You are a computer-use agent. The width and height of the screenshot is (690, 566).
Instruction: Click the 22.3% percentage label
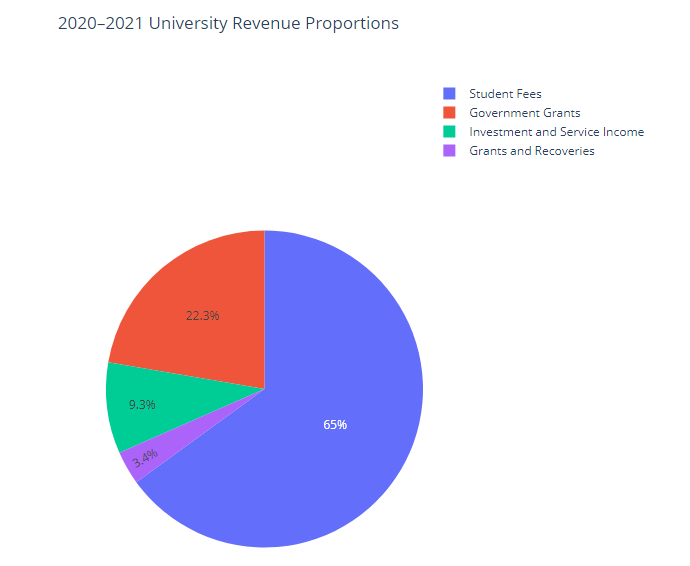pyautogui.click(x=202, y=315)
